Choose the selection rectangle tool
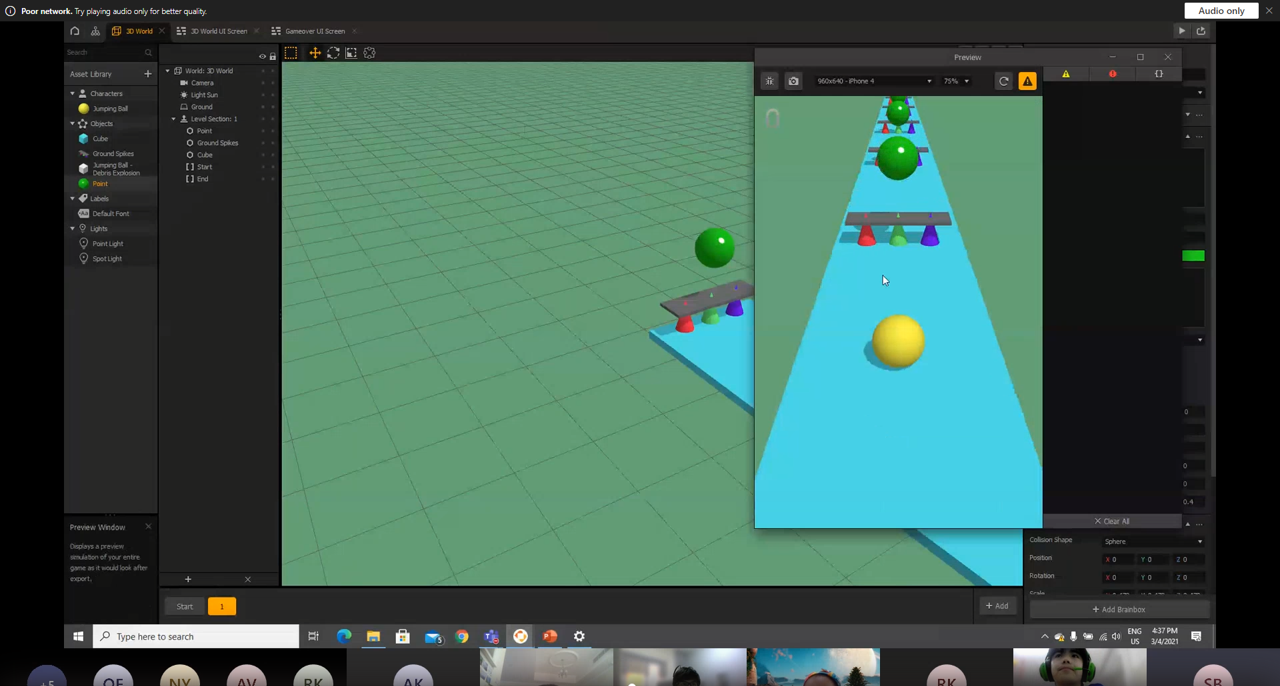The height and width of the screenshot is (686, 1280). click(x=291, y=53)
